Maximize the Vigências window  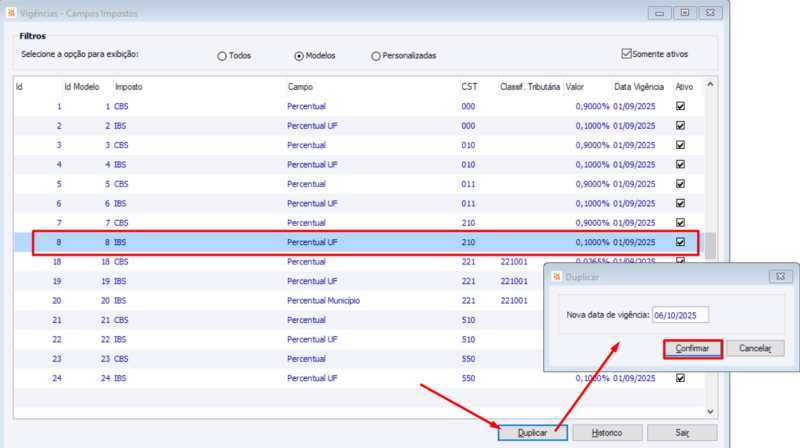tap(685, 13)
